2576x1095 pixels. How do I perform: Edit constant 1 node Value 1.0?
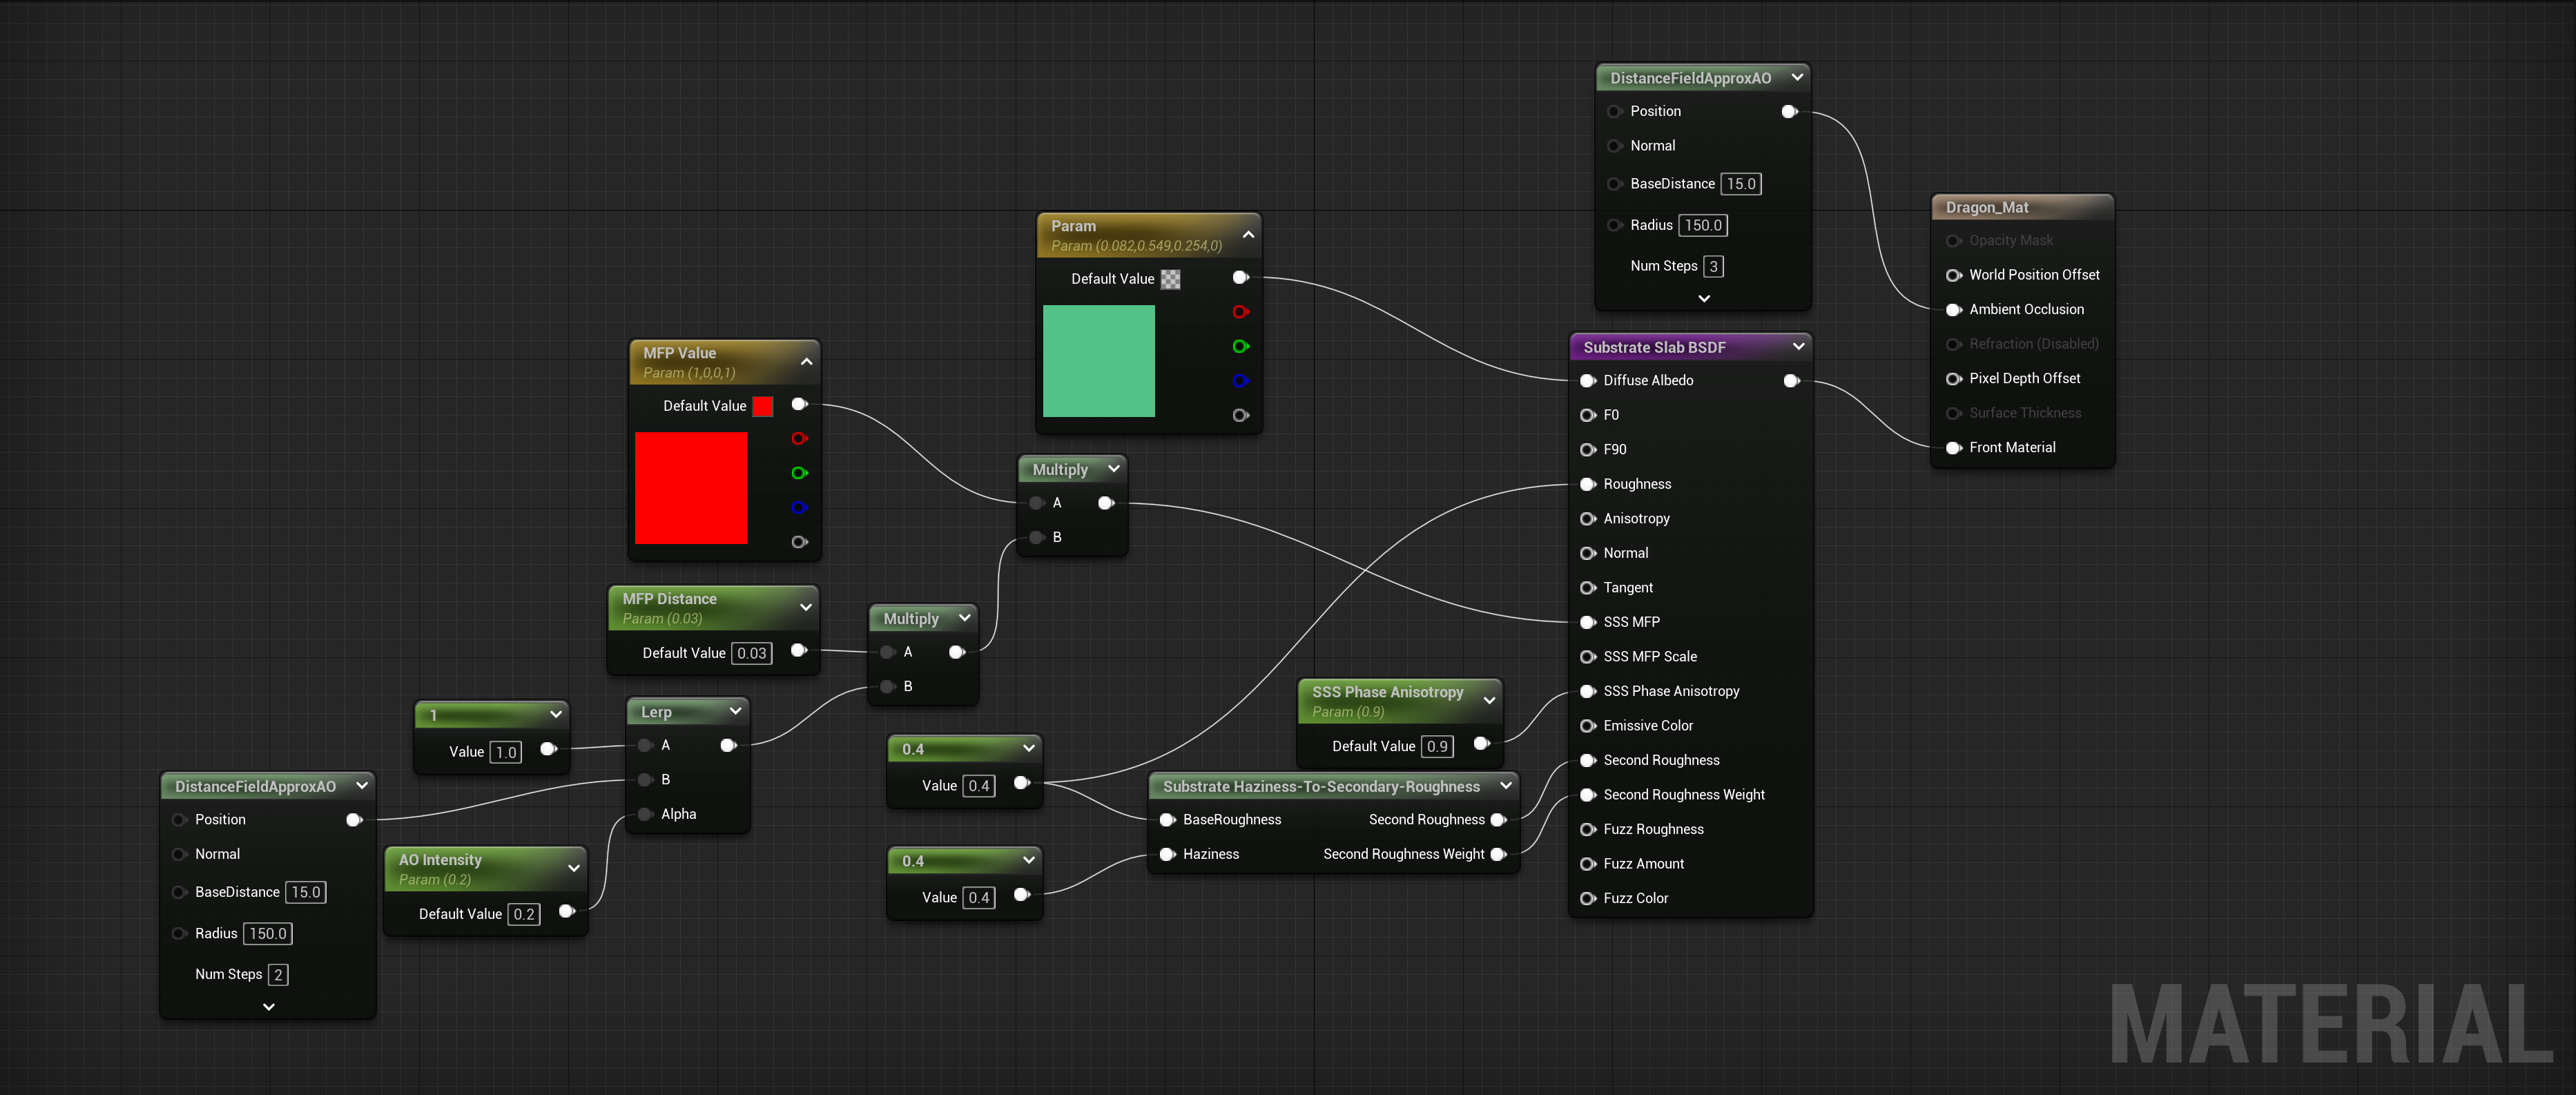point(506,752)
